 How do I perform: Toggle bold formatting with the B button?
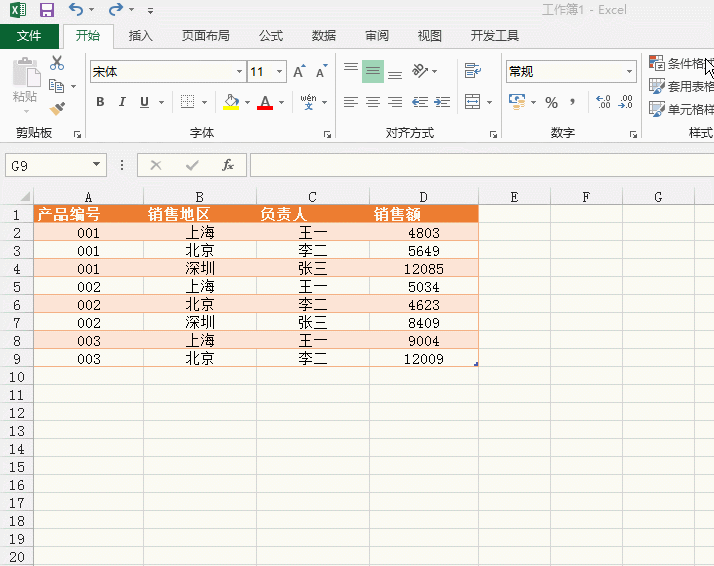(x=100, y=102)
